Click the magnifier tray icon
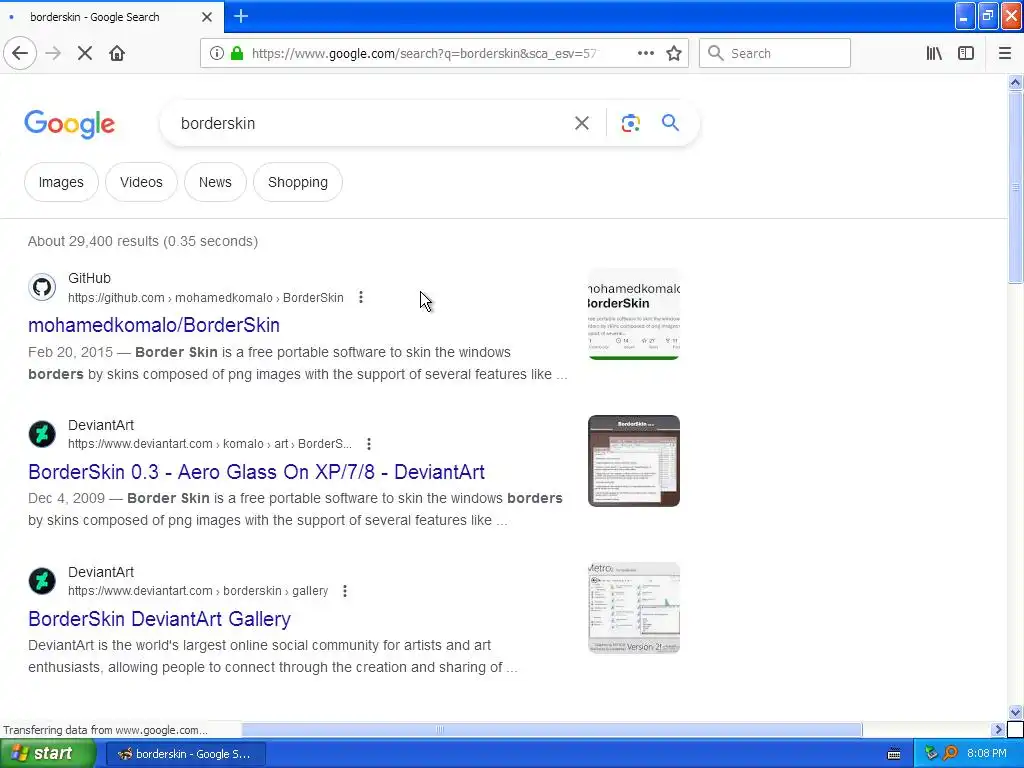This screenshot has height=768, width=1024. (x=951, y=754)
